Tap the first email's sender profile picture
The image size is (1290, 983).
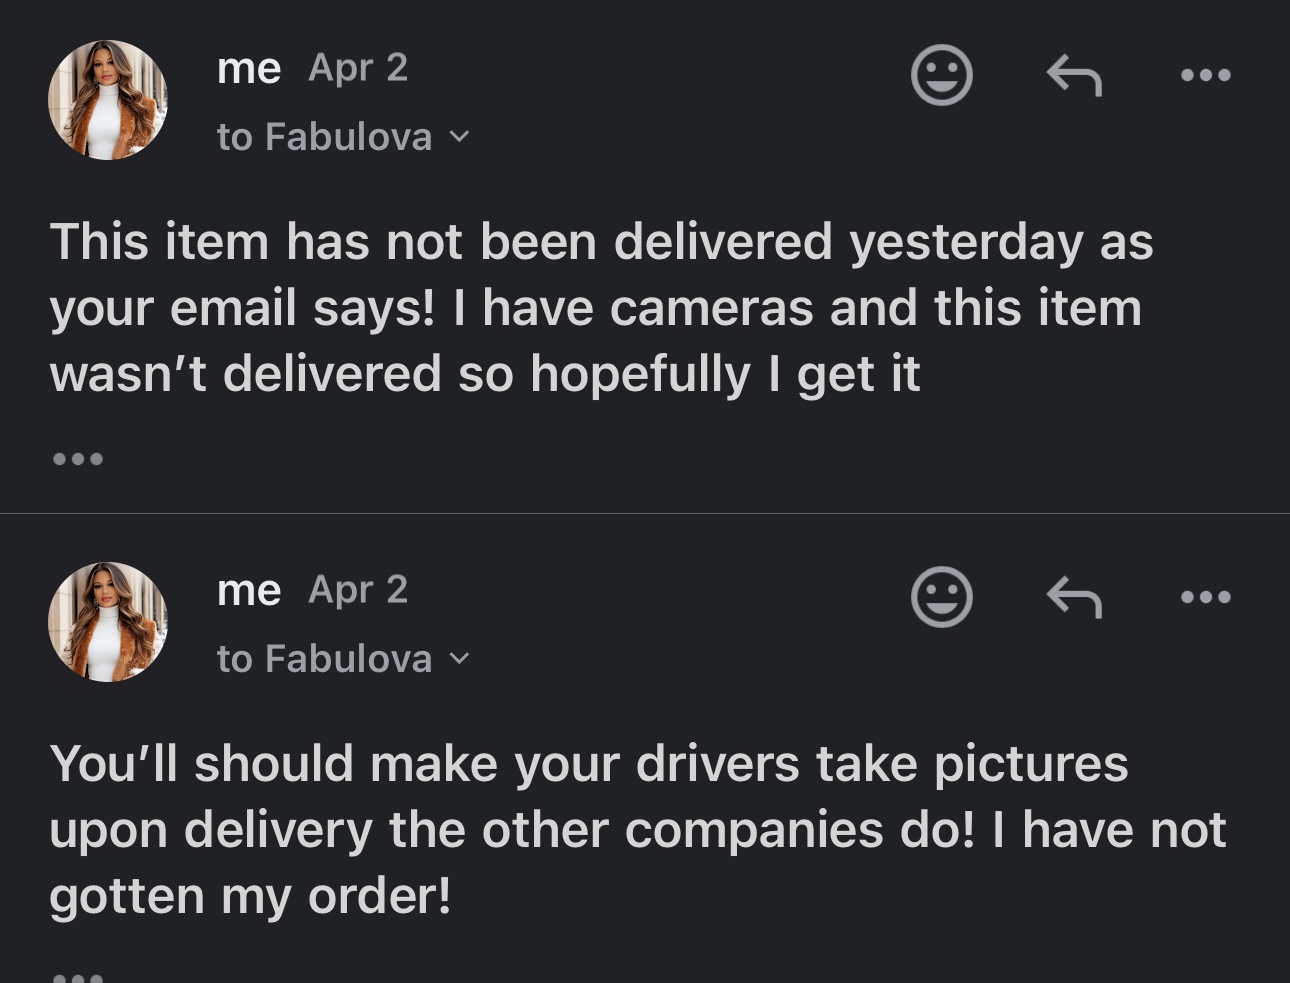(108, 100)
